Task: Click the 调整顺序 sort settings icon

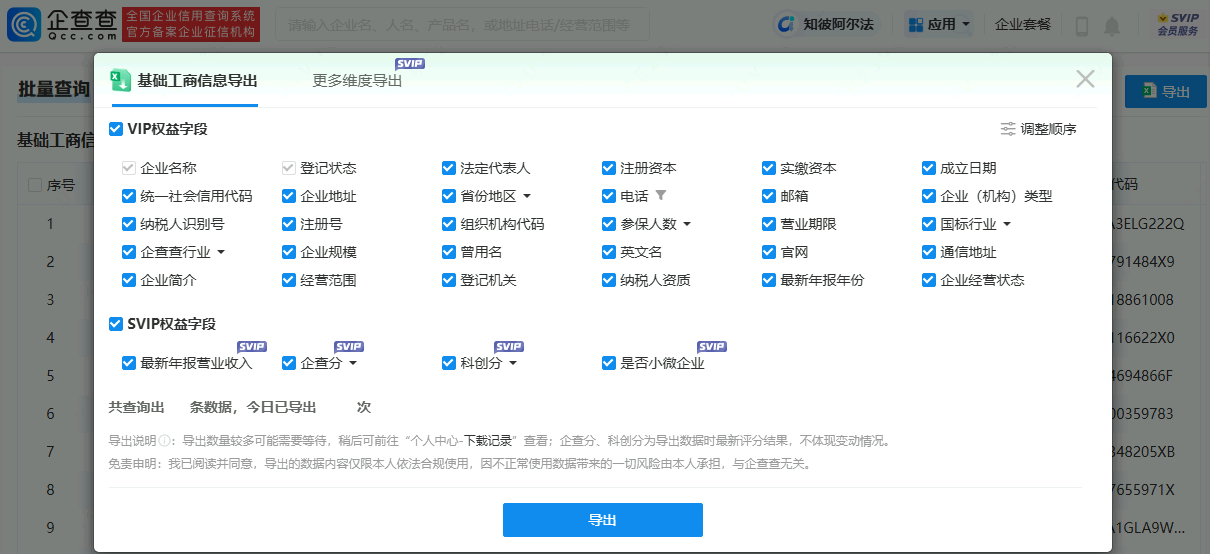Action: click(1008, 130)
